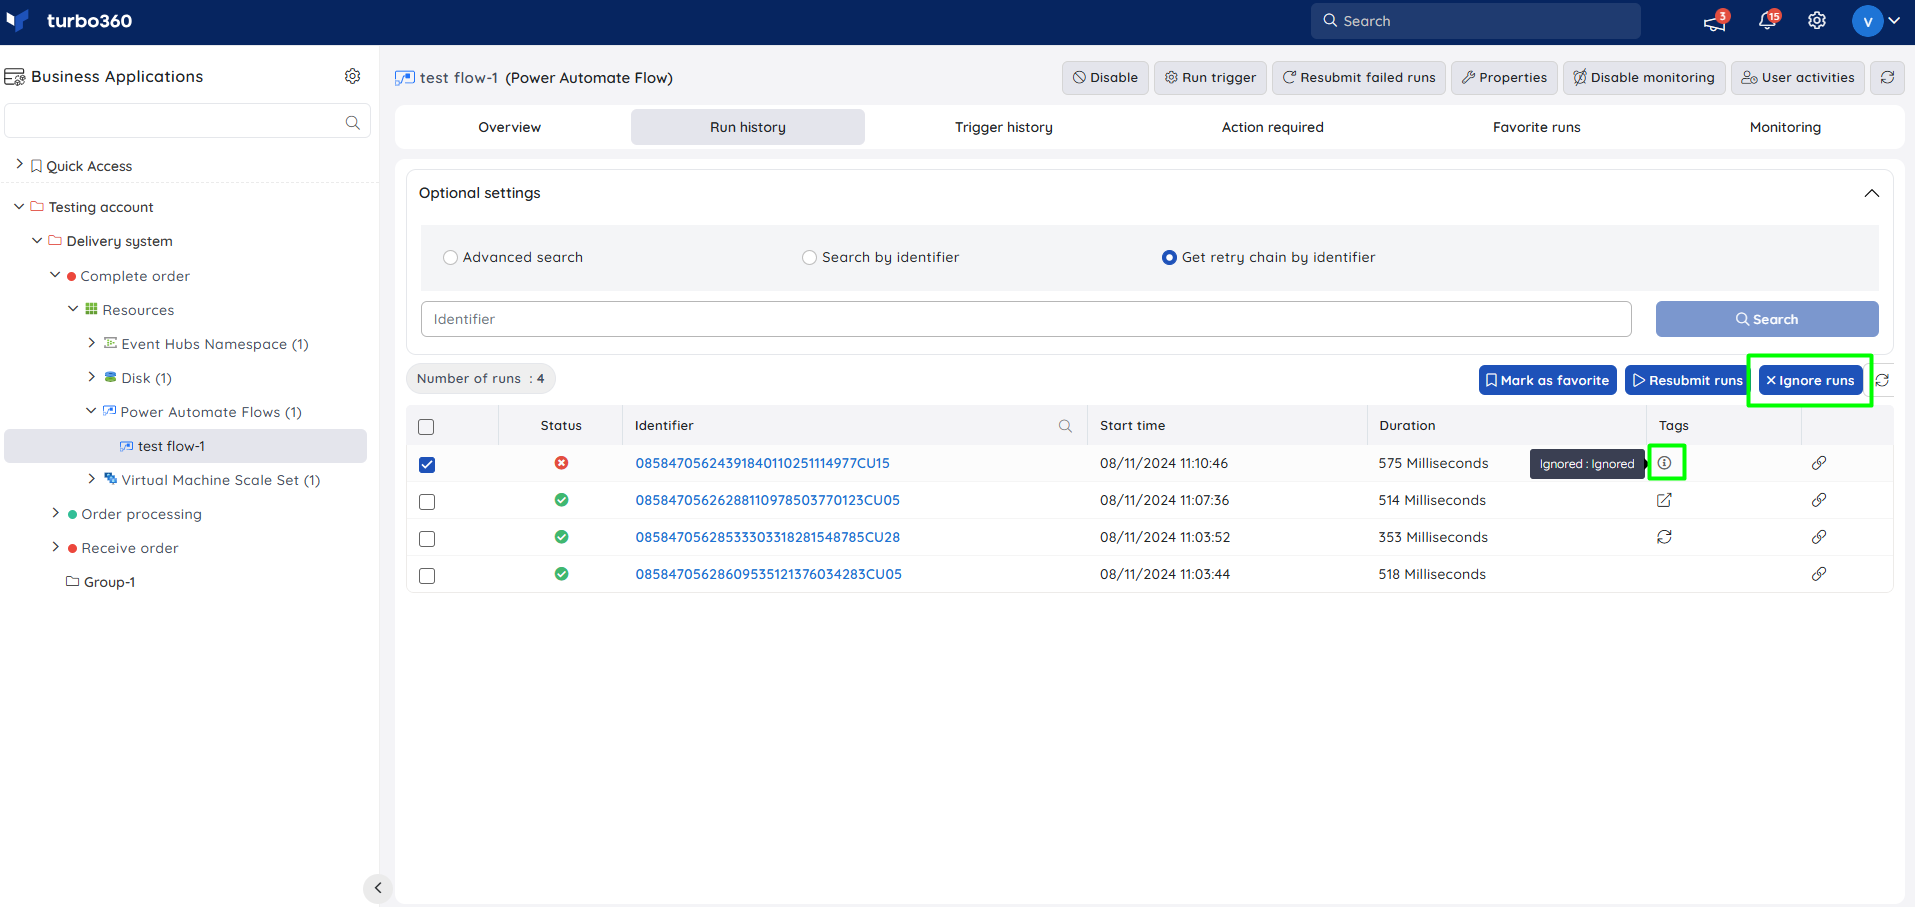Refresh the flow using top-right refresh icon
The width and height of the screenshot is (1915, 907).
pyautogui.click(x=1887, y=77)
